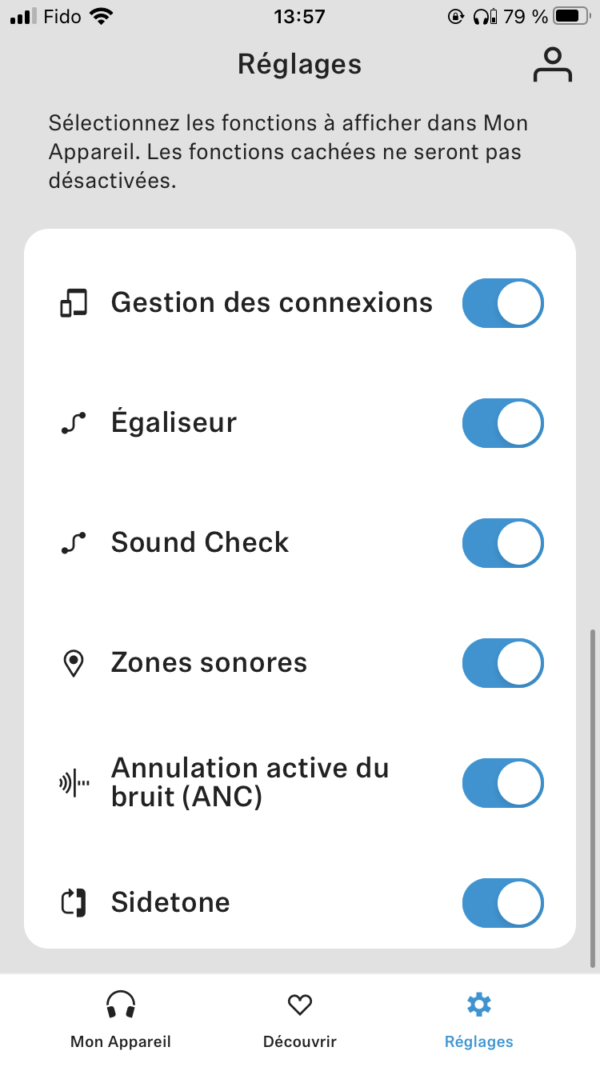The width and height of the screenshot is (600, 1067).
Task: Toggle the Sound Check switch
Action: 502,543
